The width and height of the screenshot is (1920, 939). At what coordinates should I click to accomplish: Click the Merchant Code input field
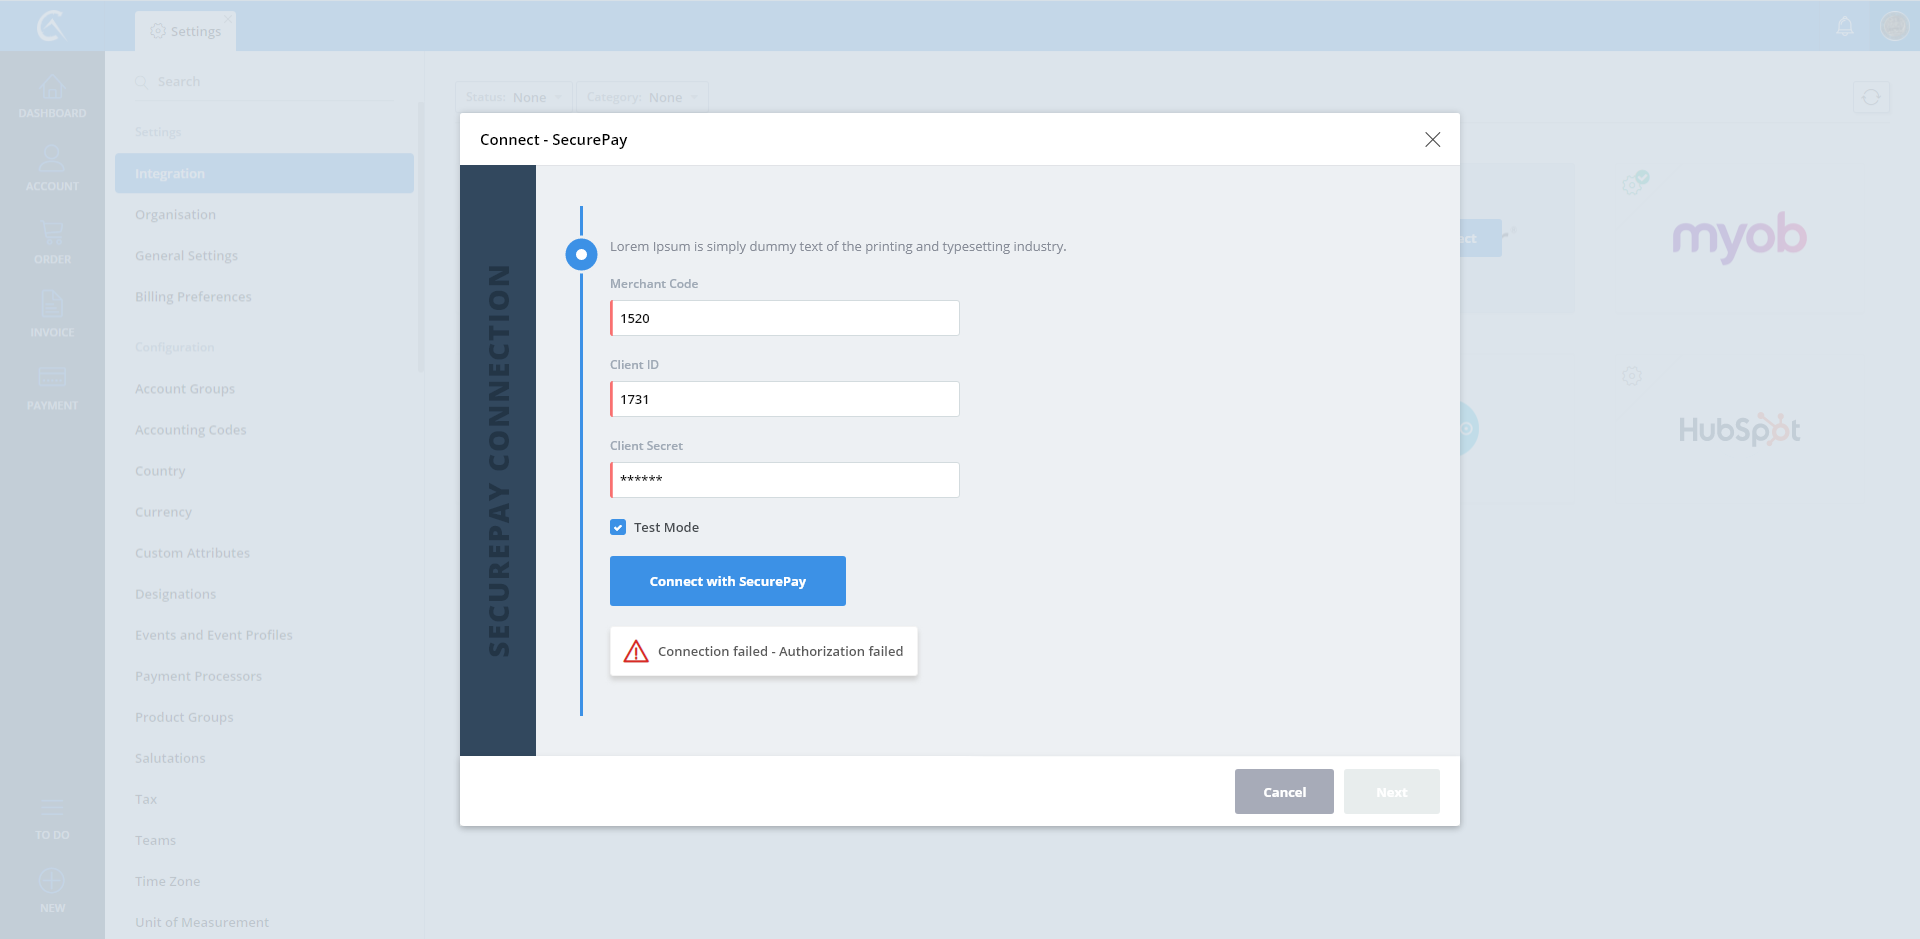(x=785, y=318)
